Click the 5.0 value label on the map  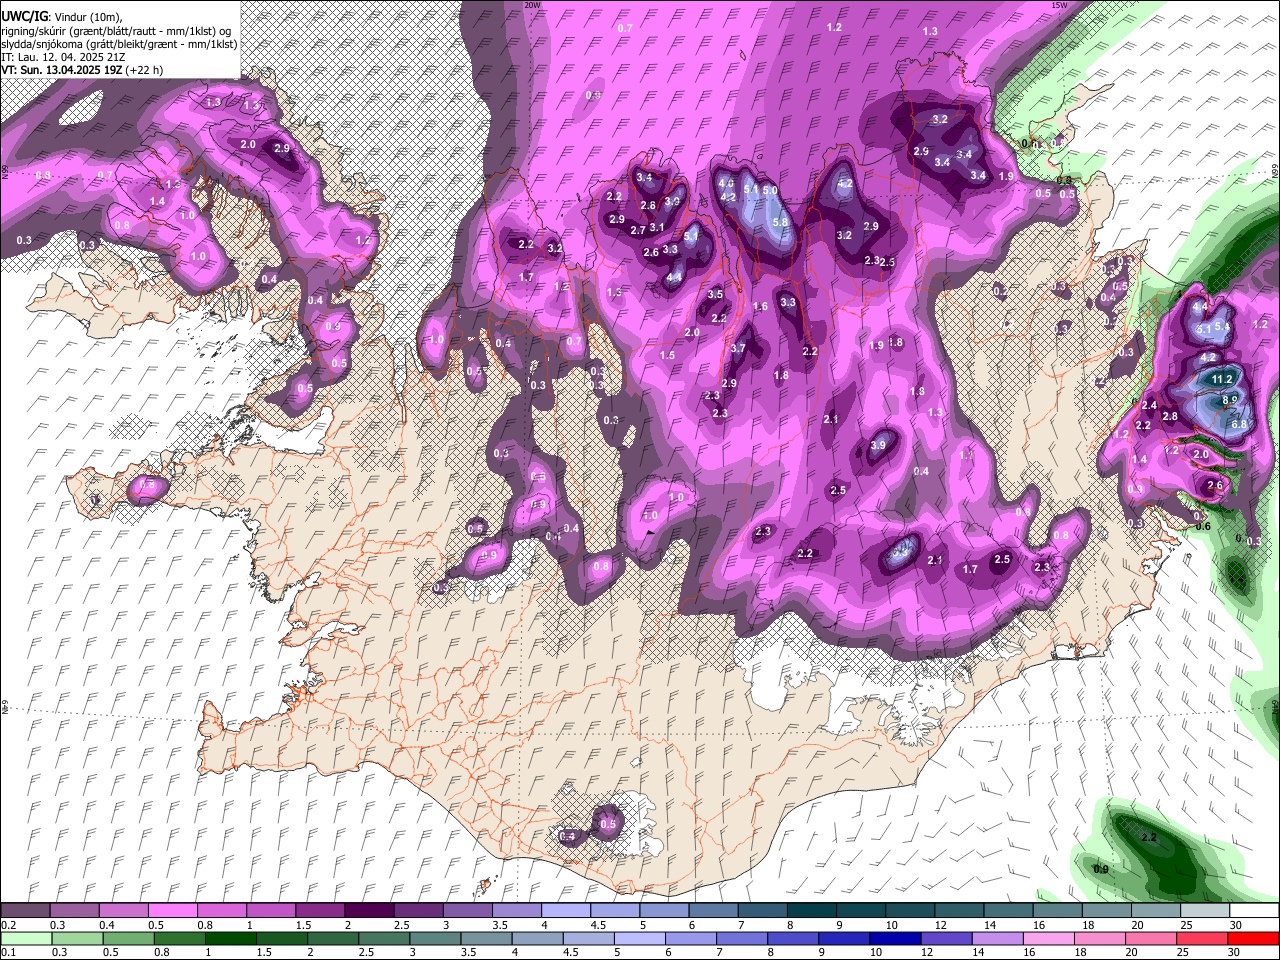click(x=769, y=190)
